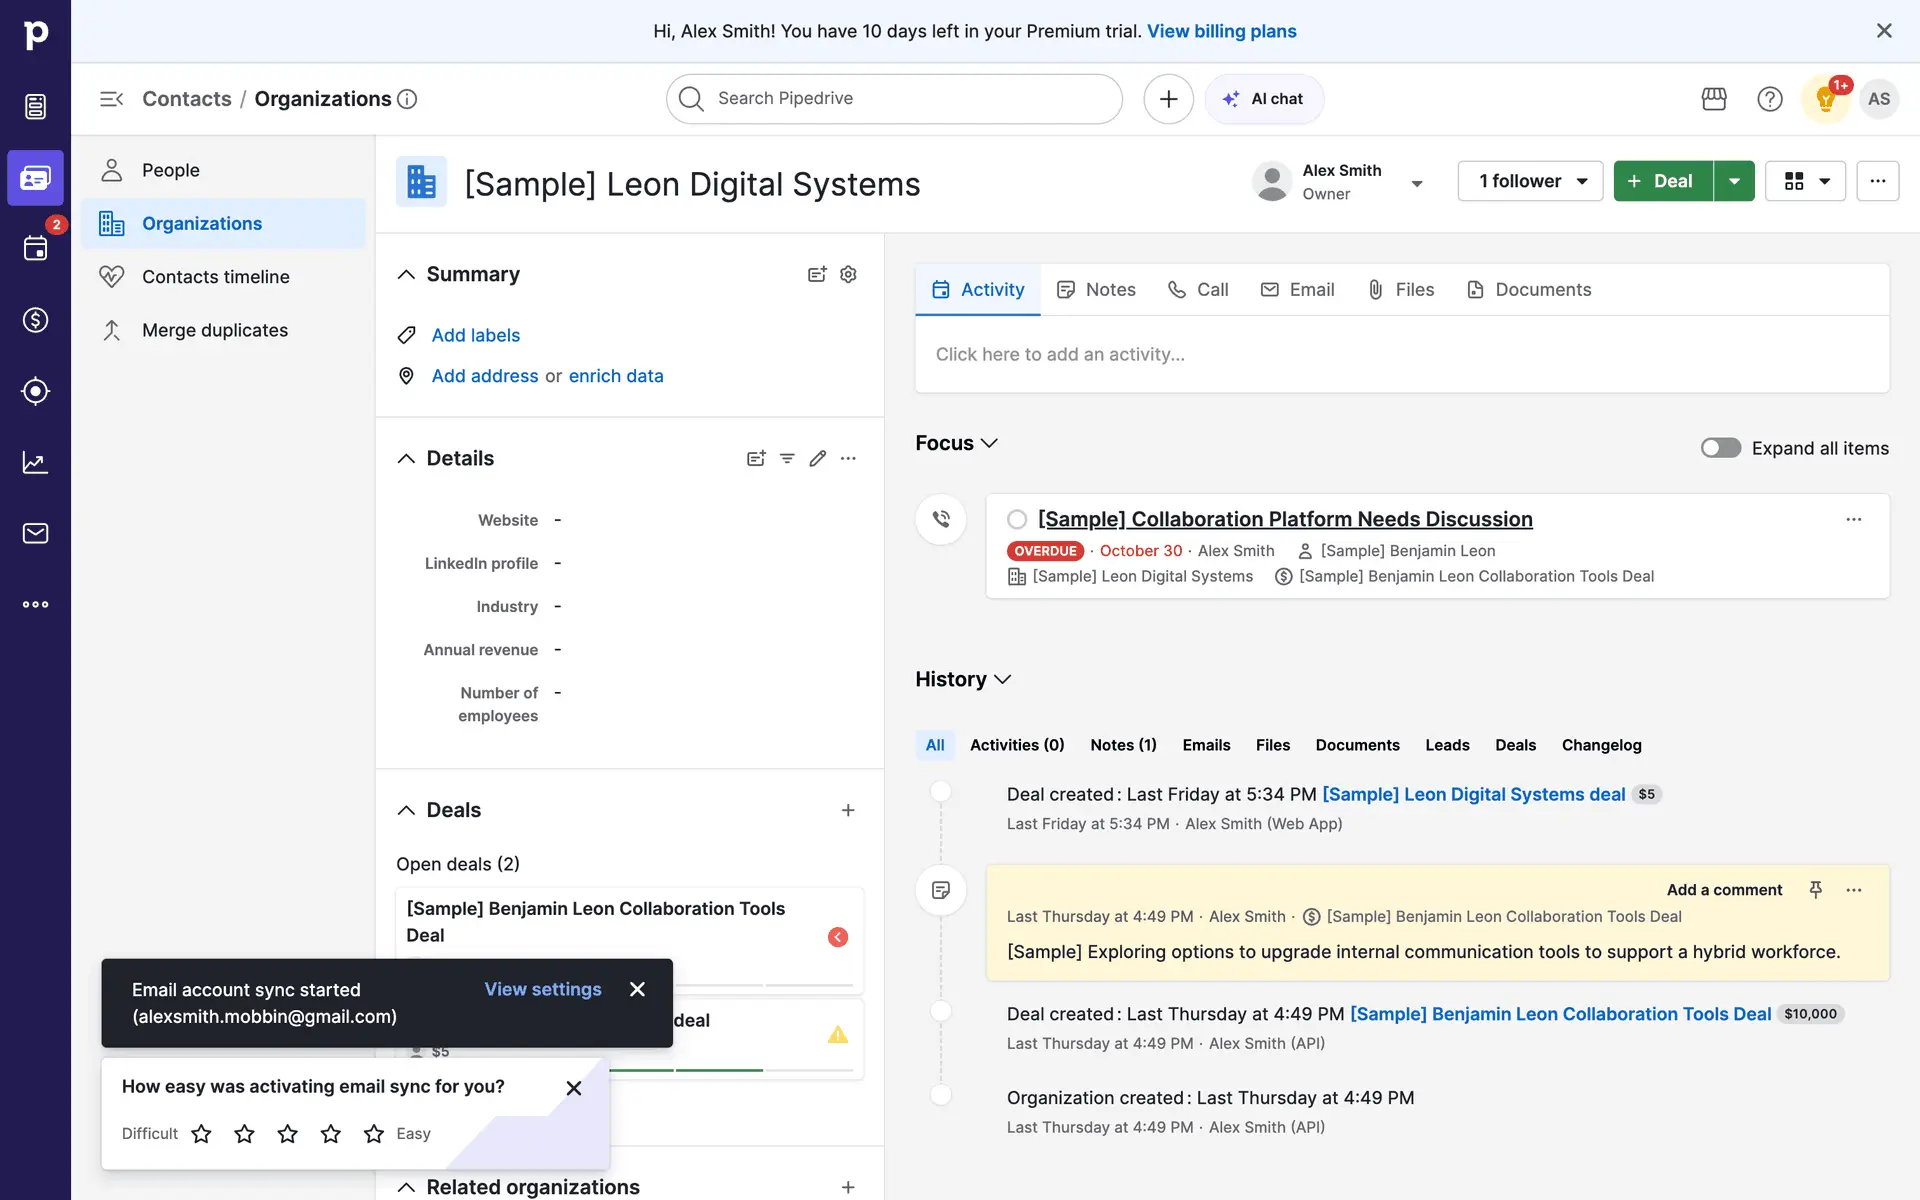Expand the green Deal button dropdown arrow
The width and height of the screenshot is (1920, 1200).
(x=1734, y=181)
